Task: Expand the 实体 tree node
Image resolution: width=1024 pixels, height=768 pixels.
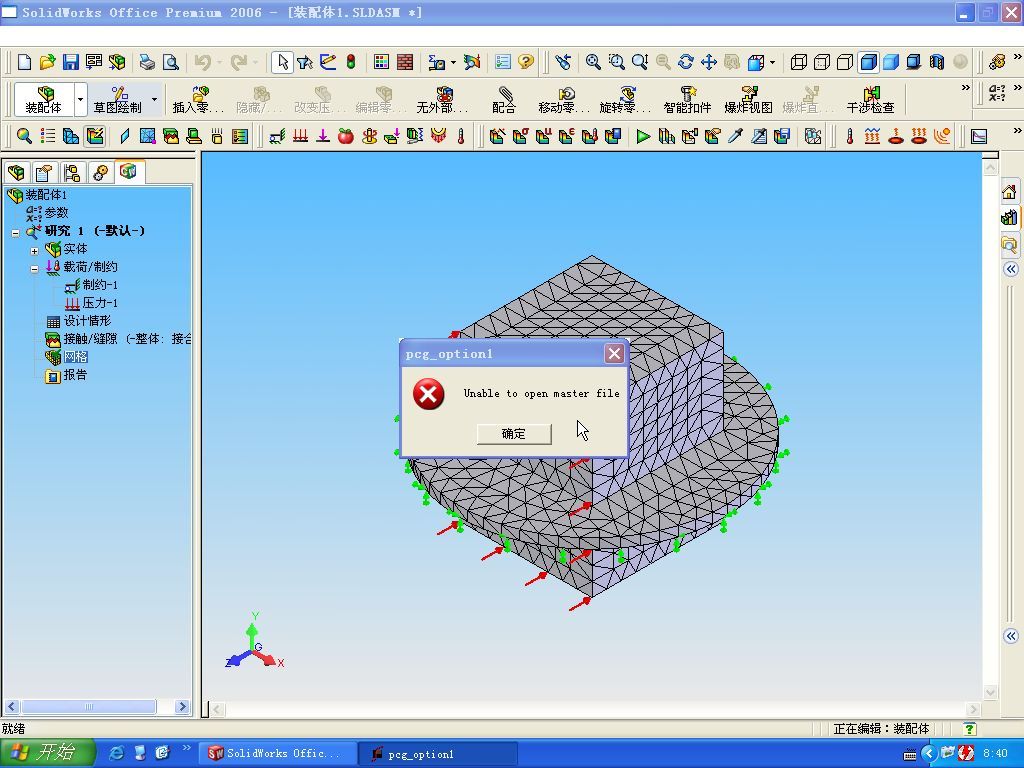Action: click(x=34, y=250)
